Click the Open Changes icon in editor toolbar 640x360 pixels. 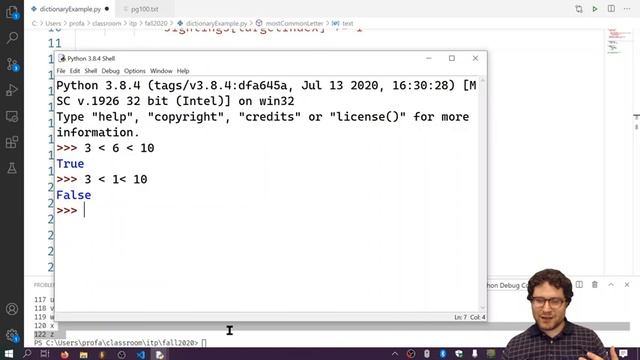579,9
